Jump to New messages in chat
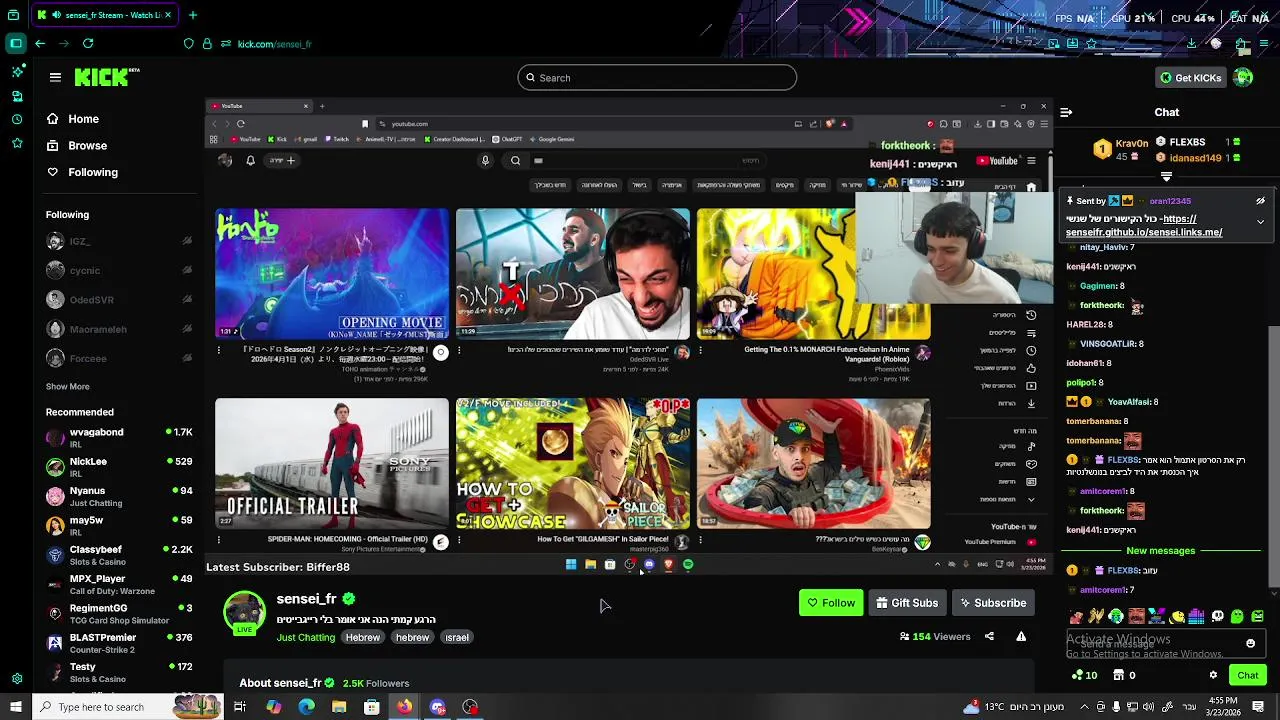The height and width of the screenshot is (720, 1280). (x=1160, y=551)
